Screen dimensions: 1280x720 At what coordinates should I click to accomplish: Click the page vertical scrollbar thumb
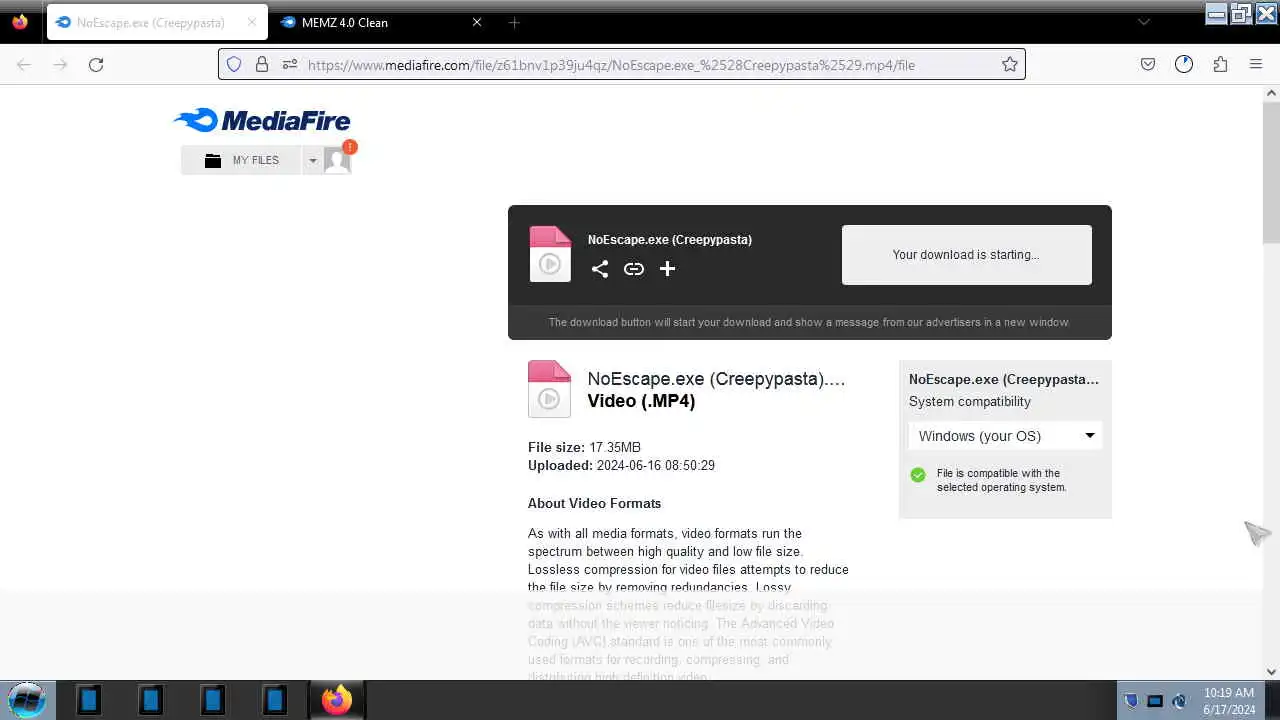1271,171
